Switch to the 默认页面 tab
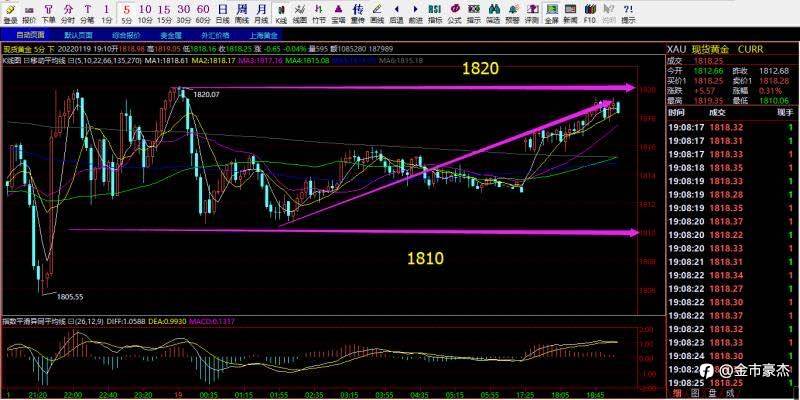Screen dimensions: 800x400 pyautogui.click(x=78, y=35)
